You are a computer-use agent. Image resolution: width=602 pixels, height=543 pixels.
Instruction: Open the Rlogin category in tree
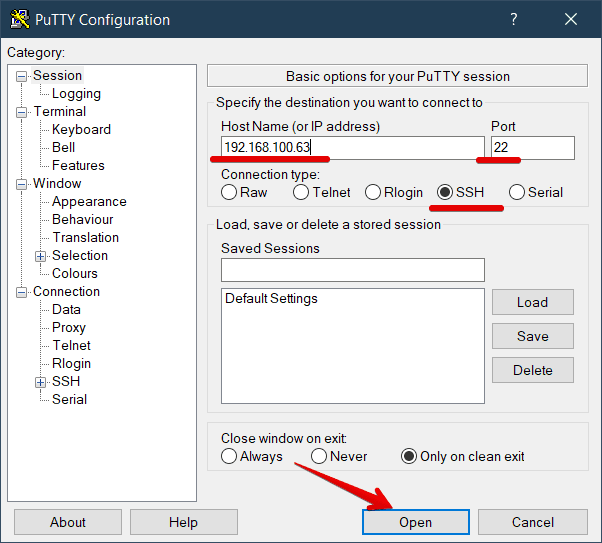click(71, 364)
